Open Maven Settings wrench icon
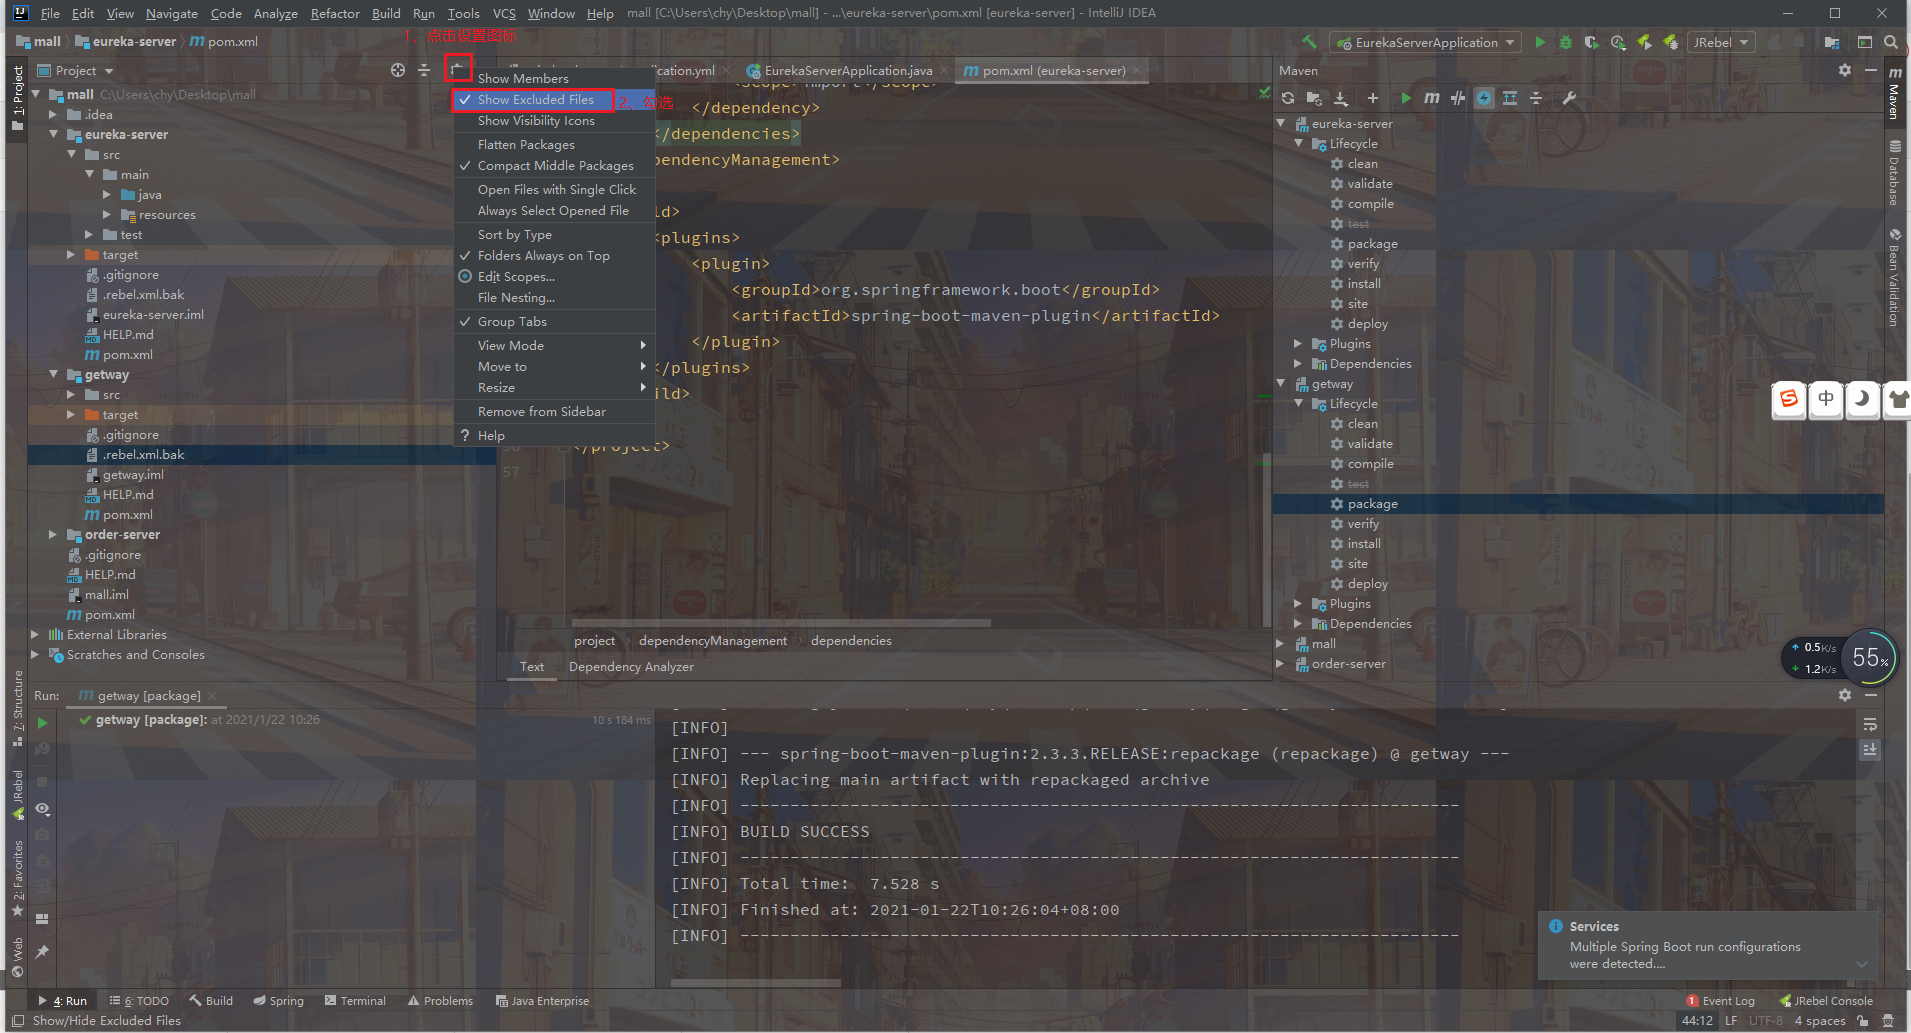 1569,98
